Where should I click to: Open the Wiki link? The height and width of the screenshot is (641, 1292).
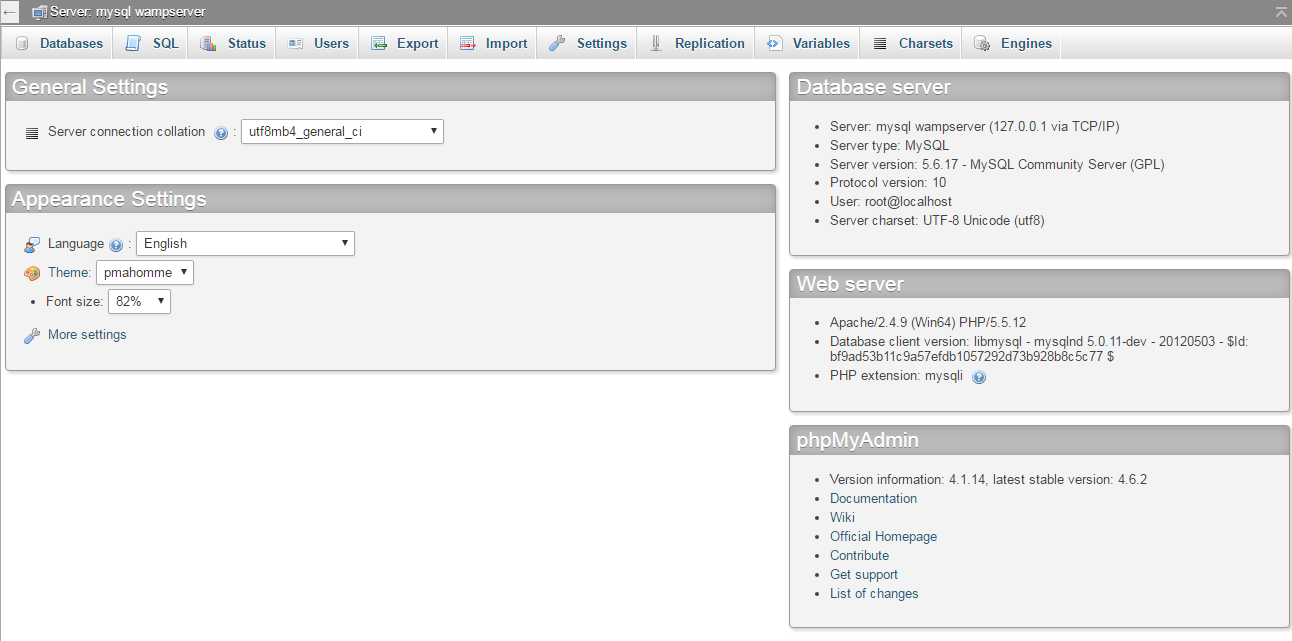point(842,517)
